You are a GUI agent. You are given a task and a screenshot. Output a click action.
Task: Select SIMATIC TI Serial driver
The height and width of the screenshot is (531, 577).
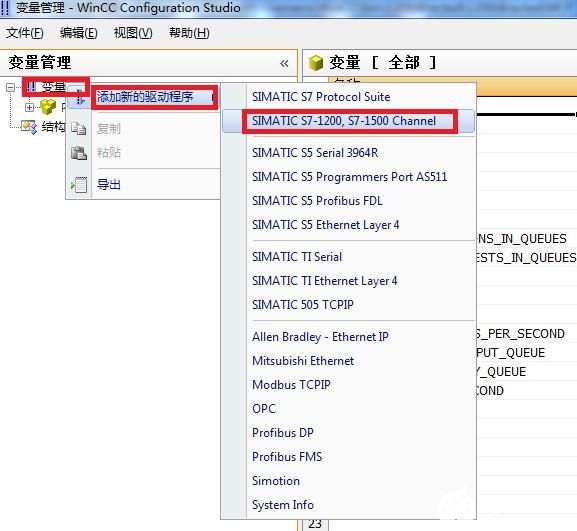(297, 257)
